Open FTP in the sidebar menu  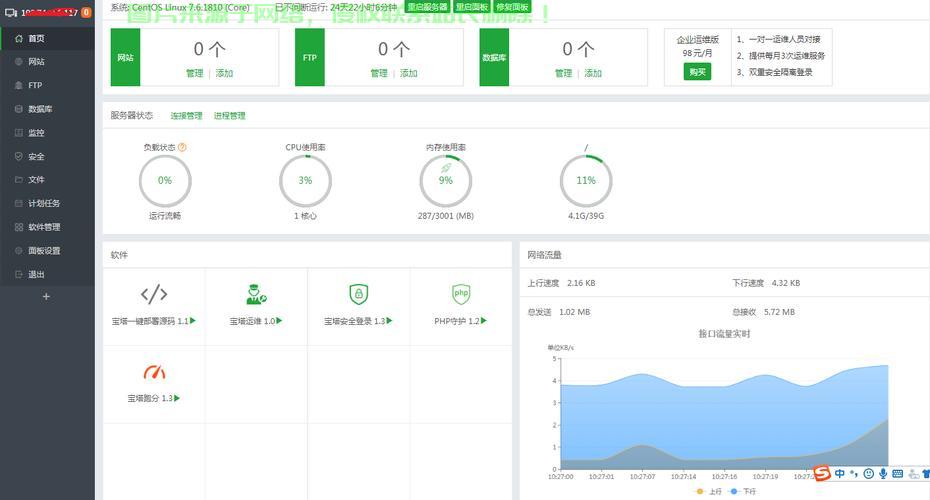point(47,85)
